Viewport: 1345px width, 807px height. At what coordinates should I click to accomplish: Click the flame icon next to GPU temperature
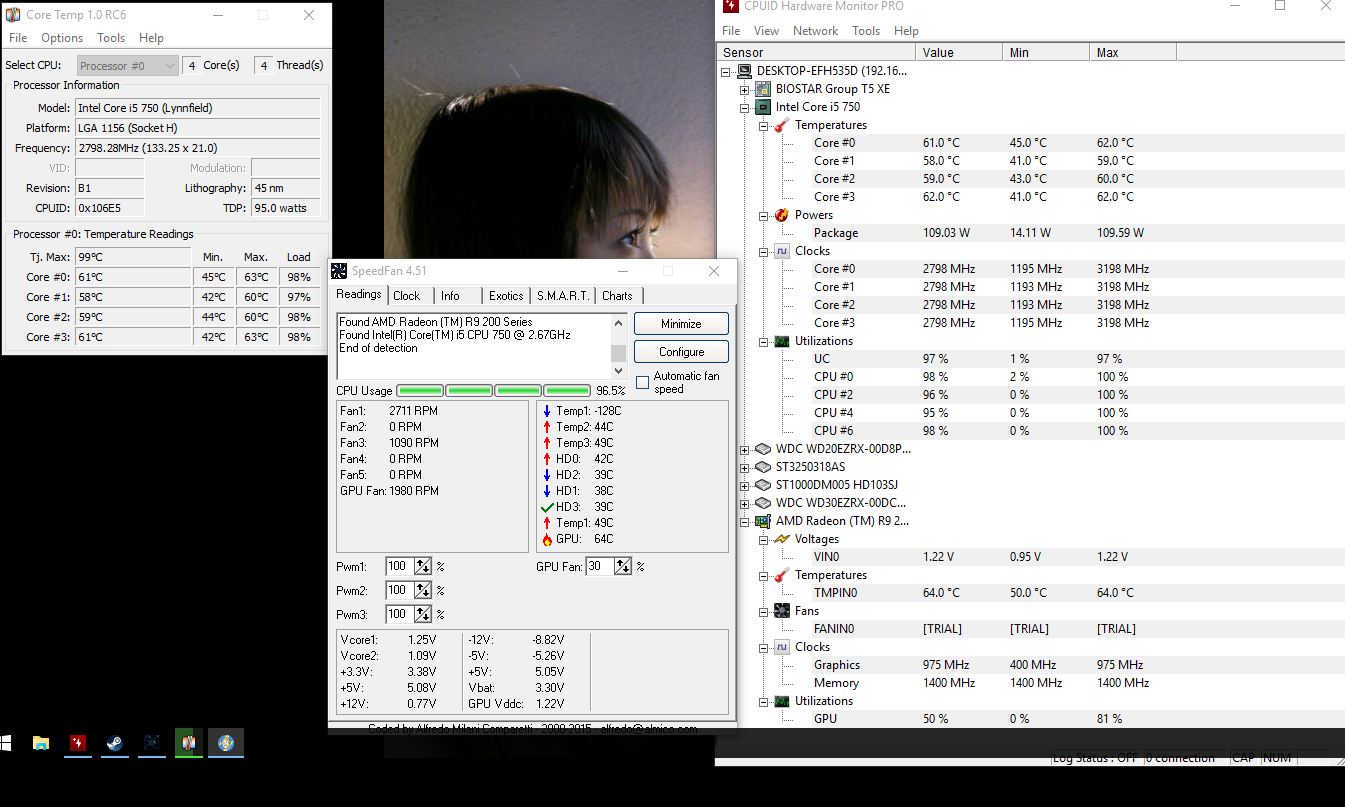point(546,539)
